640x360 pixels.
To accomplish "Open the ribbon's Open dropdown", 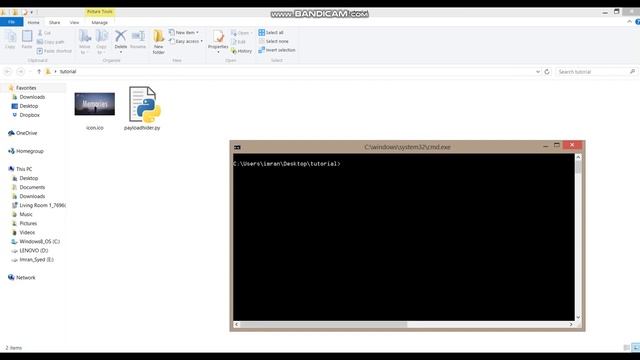I will pos(241,33).
